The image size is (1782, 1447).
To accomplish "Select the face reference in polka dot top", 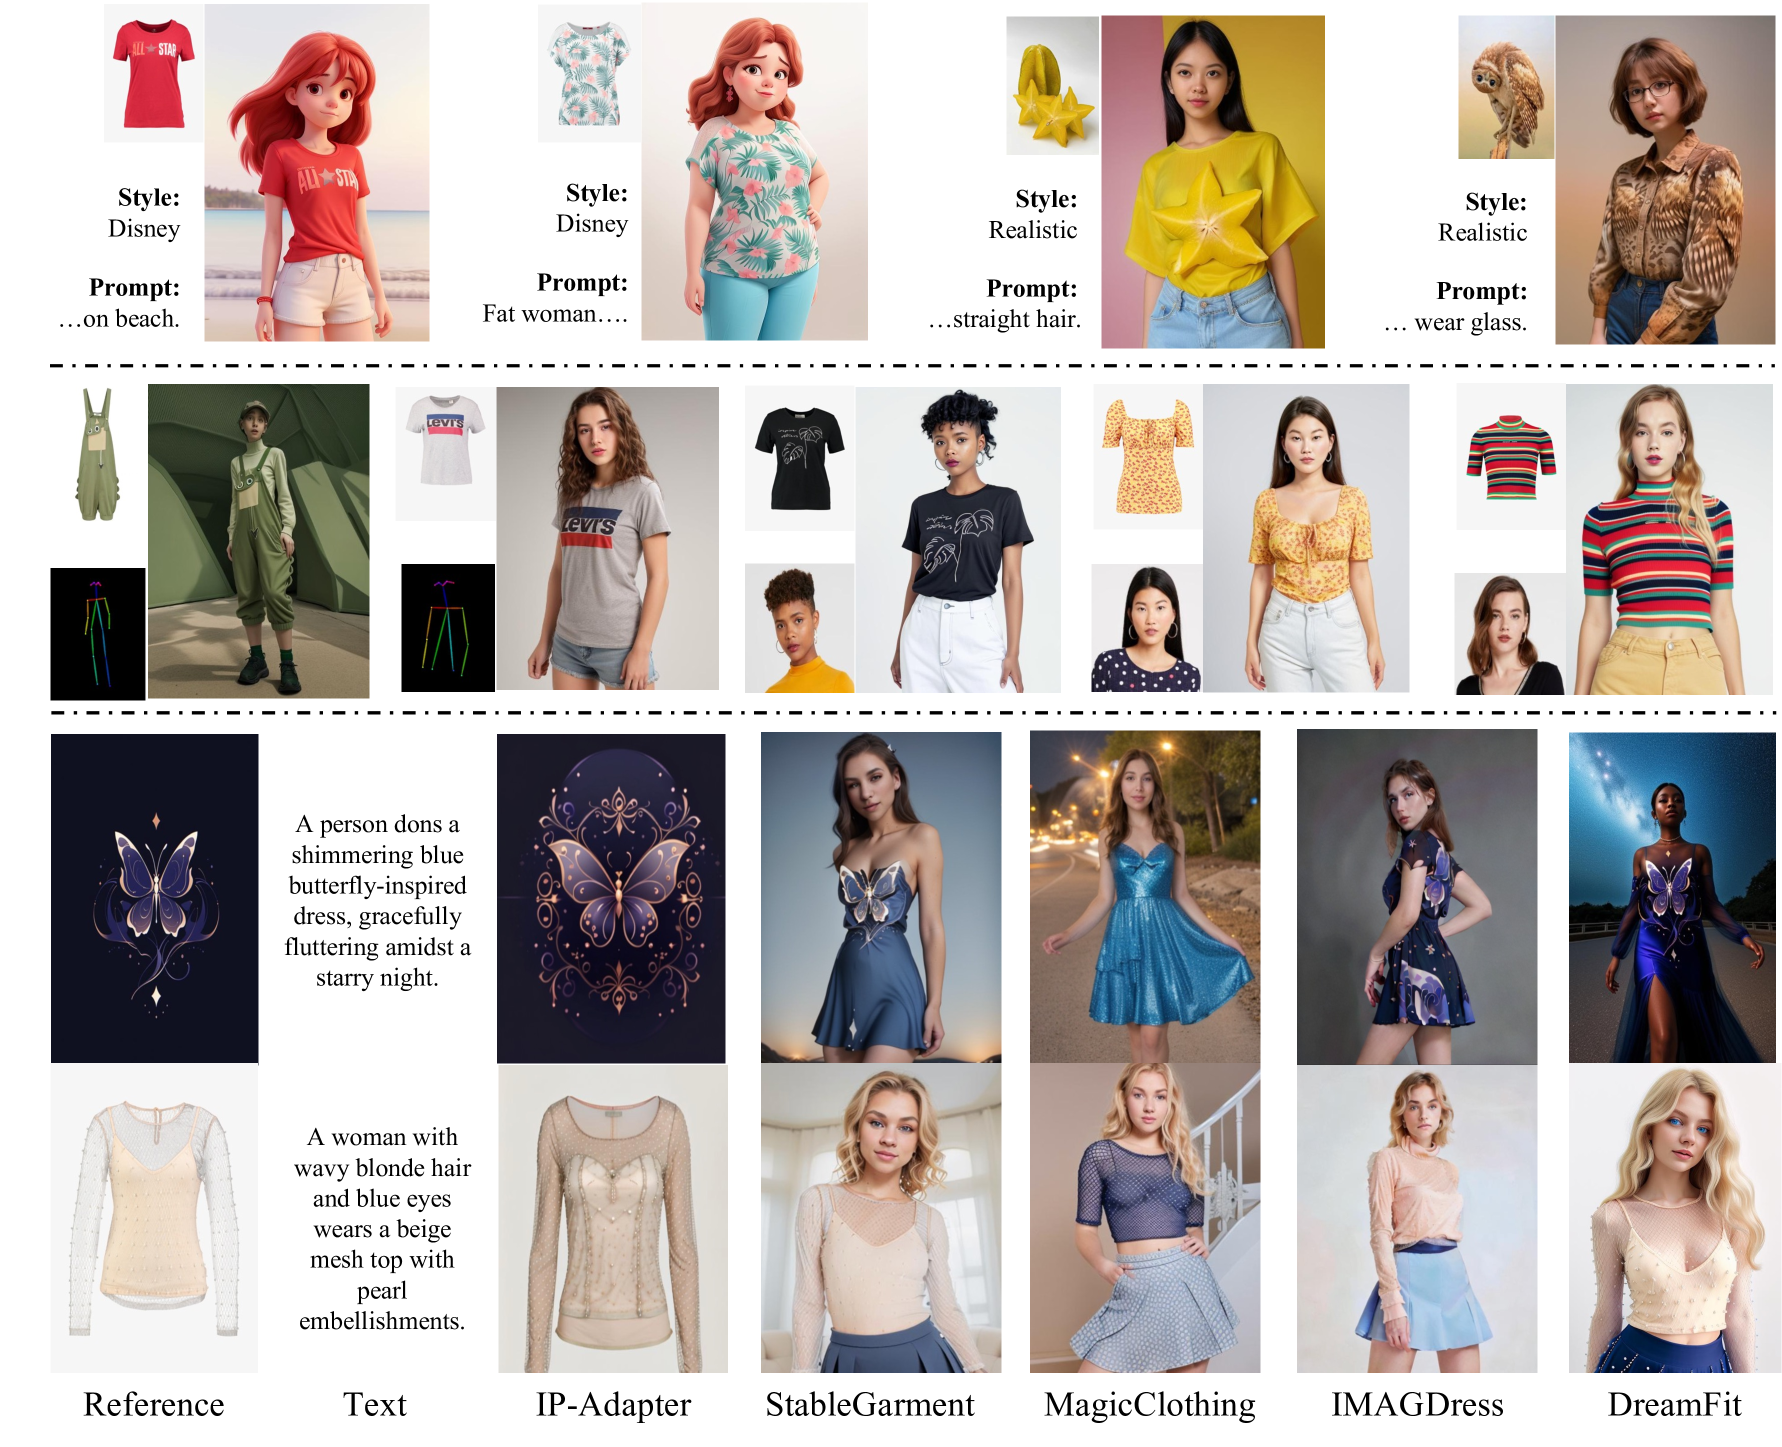I will (1147, 628).
